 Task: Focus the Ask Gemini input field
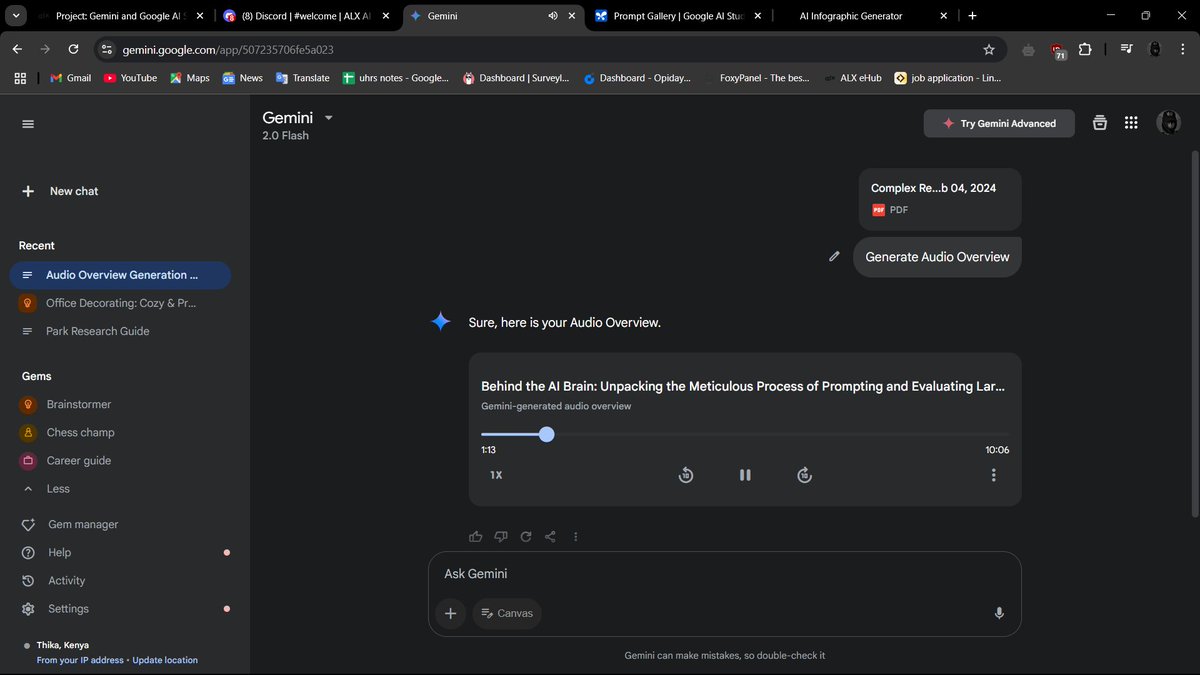click(724, 574)
